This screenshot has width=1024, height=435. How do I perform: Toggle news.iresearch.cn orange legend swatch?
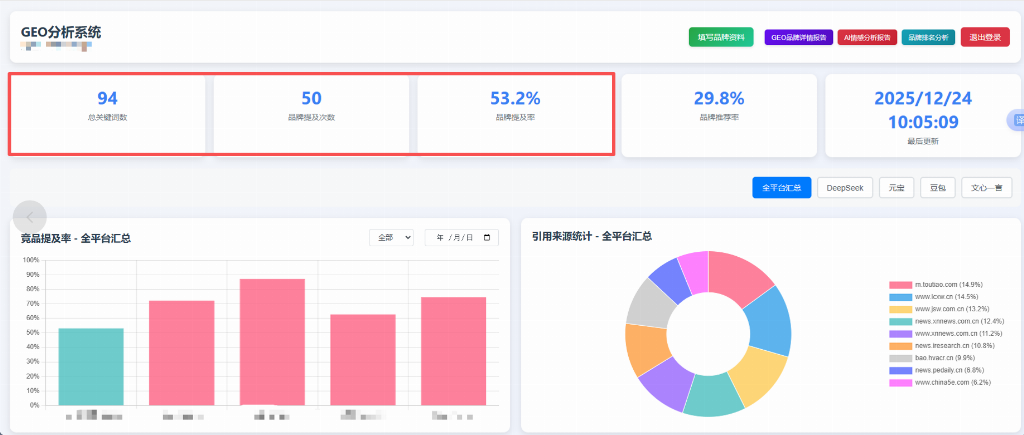900,346
